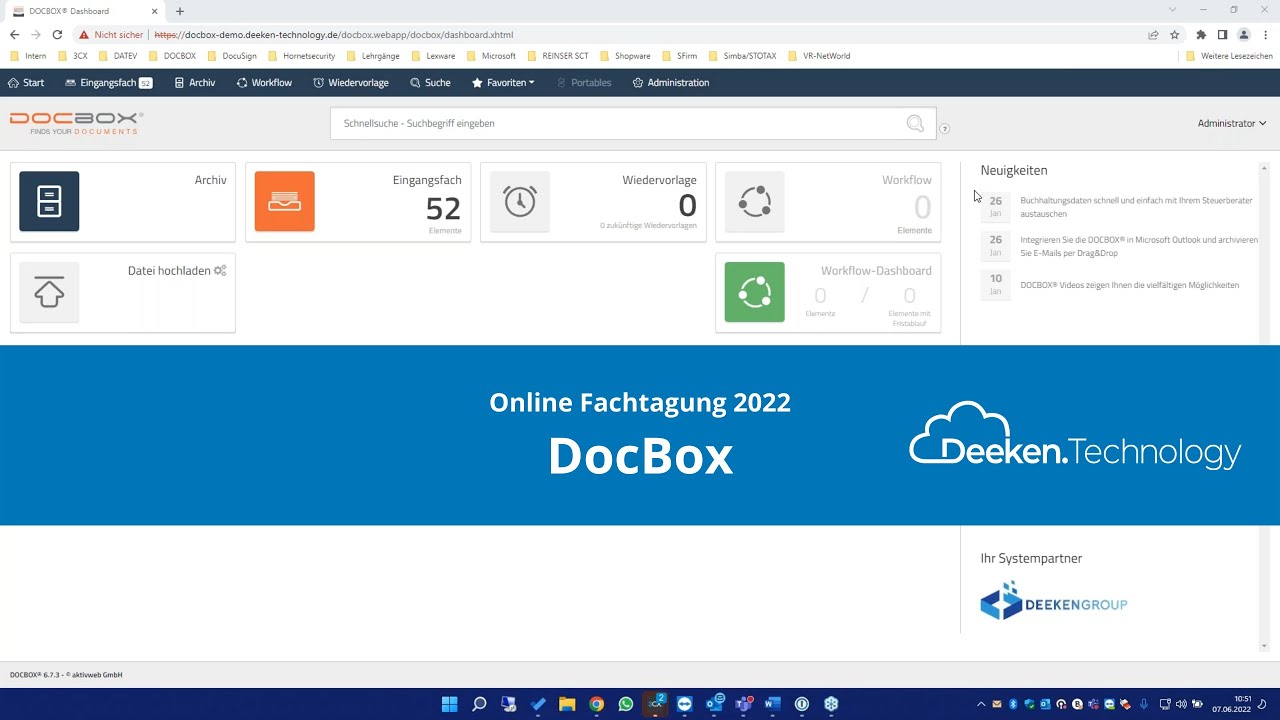The width and height of the screenshot is (1280, 720).
Task: Open the DOCBOX Videos news item
Action: tap(1129, 285)
